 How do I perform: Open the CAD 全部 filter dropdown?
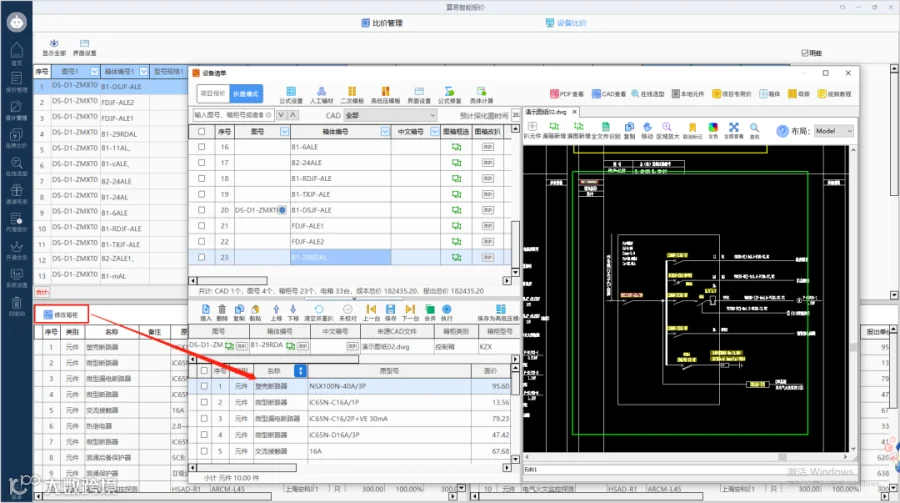coord(390,115)
